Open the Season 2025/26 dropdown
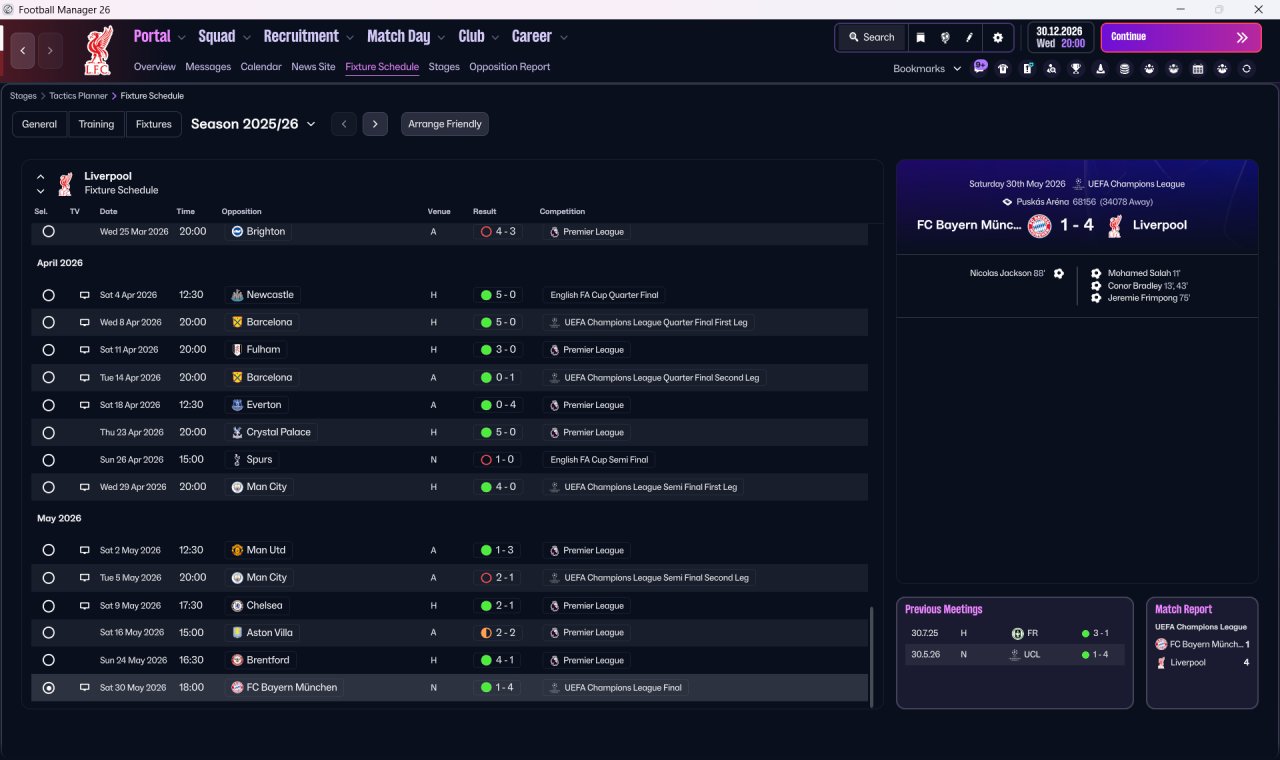This screenshot has width=1280, height=760. pyautogui.click(x=253, y=124)
